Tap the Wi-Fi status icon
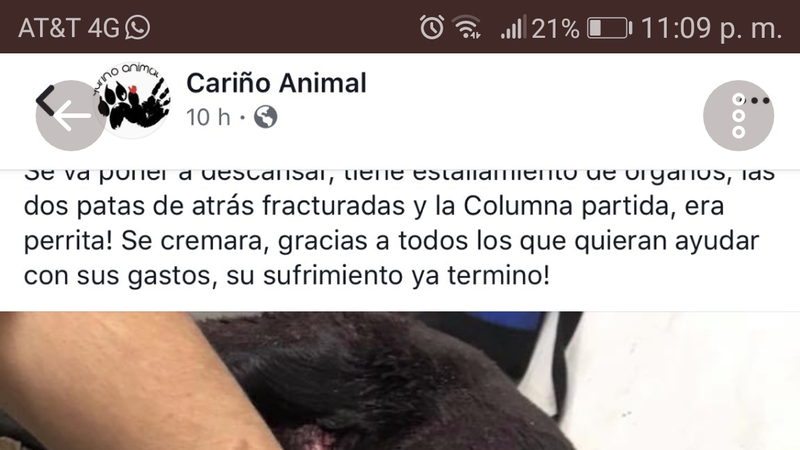 [468, 27]
